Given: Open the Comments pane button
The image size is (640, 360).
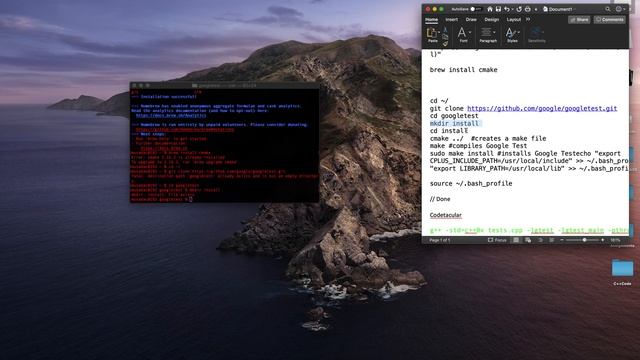Looking at the screenshot, I should click(610, 20).
